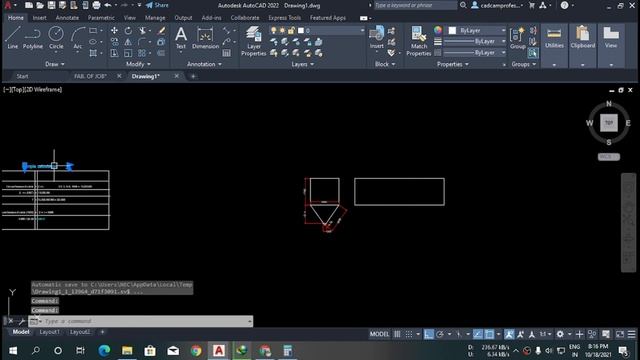Activate the Trim tool

coord(142,31)
